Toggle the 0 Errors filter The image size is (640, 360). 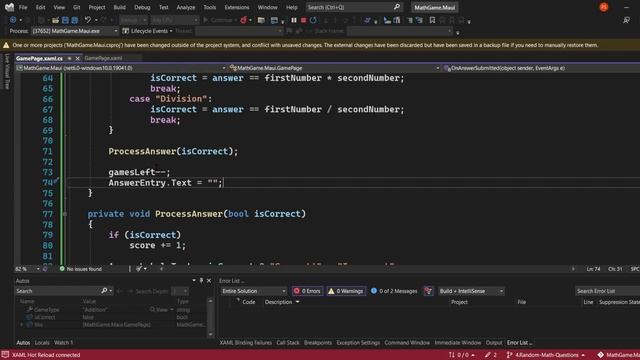tap(307, 291)
